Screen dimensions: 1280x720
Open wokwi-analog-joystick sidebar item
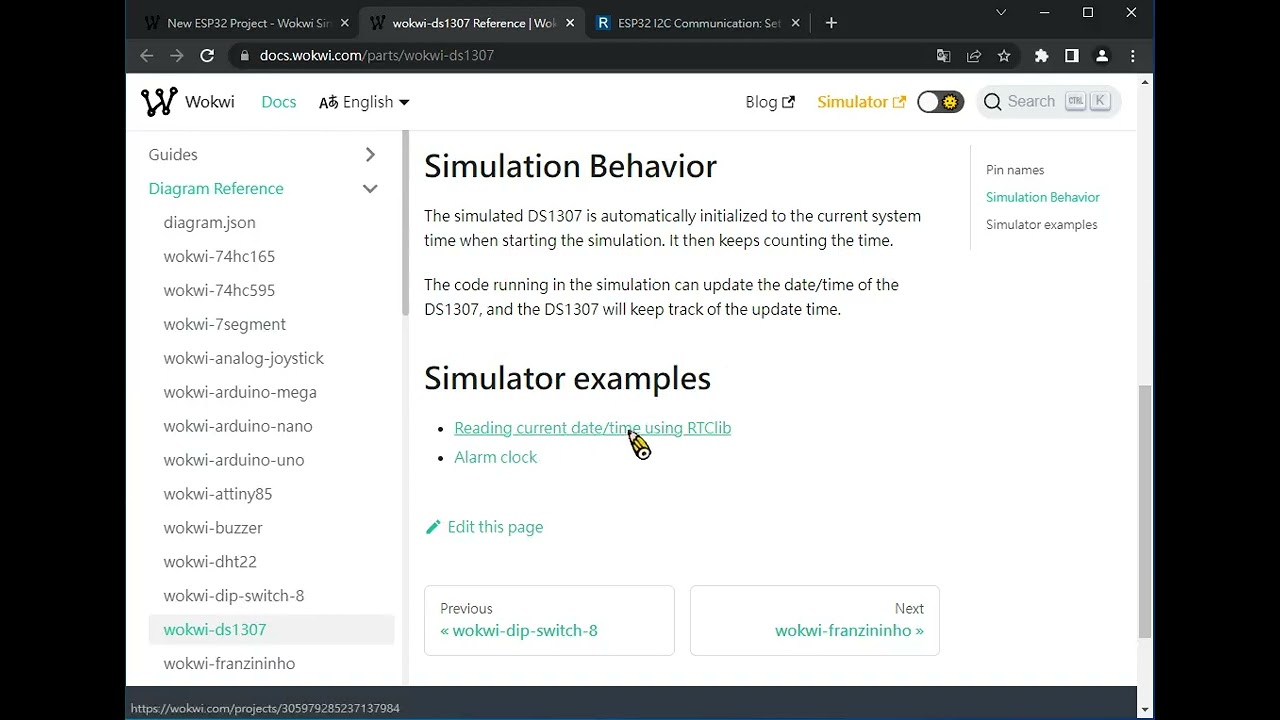[271, 359]
